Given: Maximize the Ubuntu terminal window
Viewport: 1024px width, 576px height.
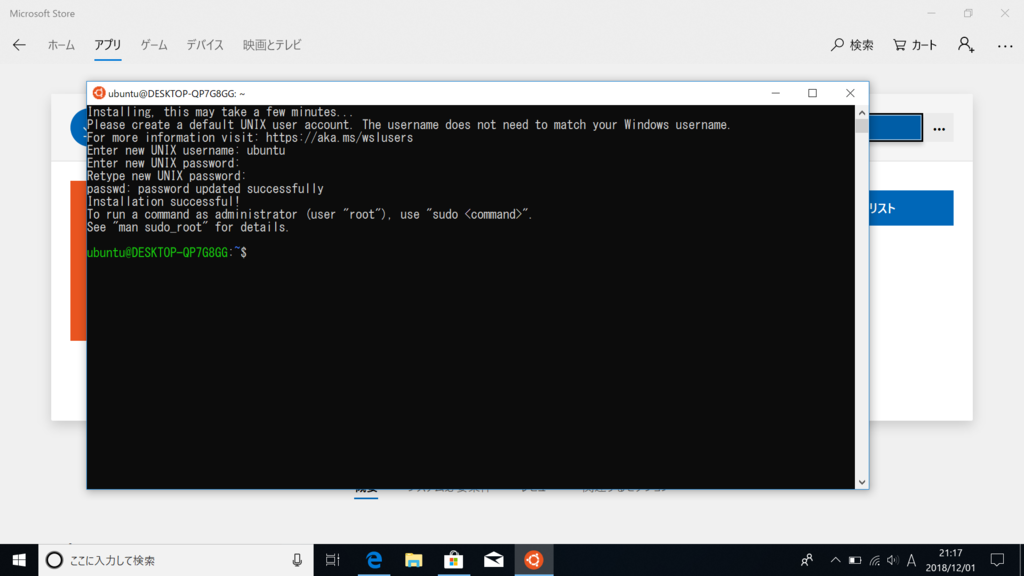Looking at the screenshot, I should tap(812, 93).
